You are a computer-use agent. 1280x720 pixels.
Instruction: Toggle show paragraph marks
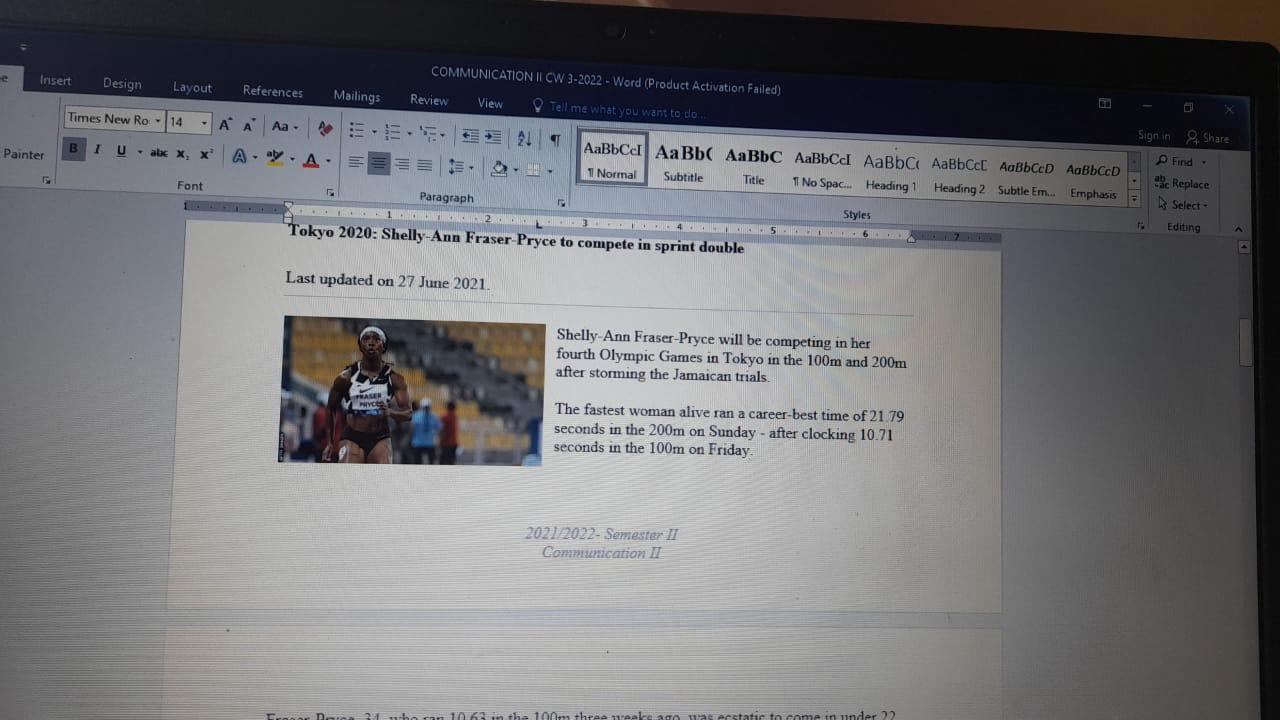(554, 140)
